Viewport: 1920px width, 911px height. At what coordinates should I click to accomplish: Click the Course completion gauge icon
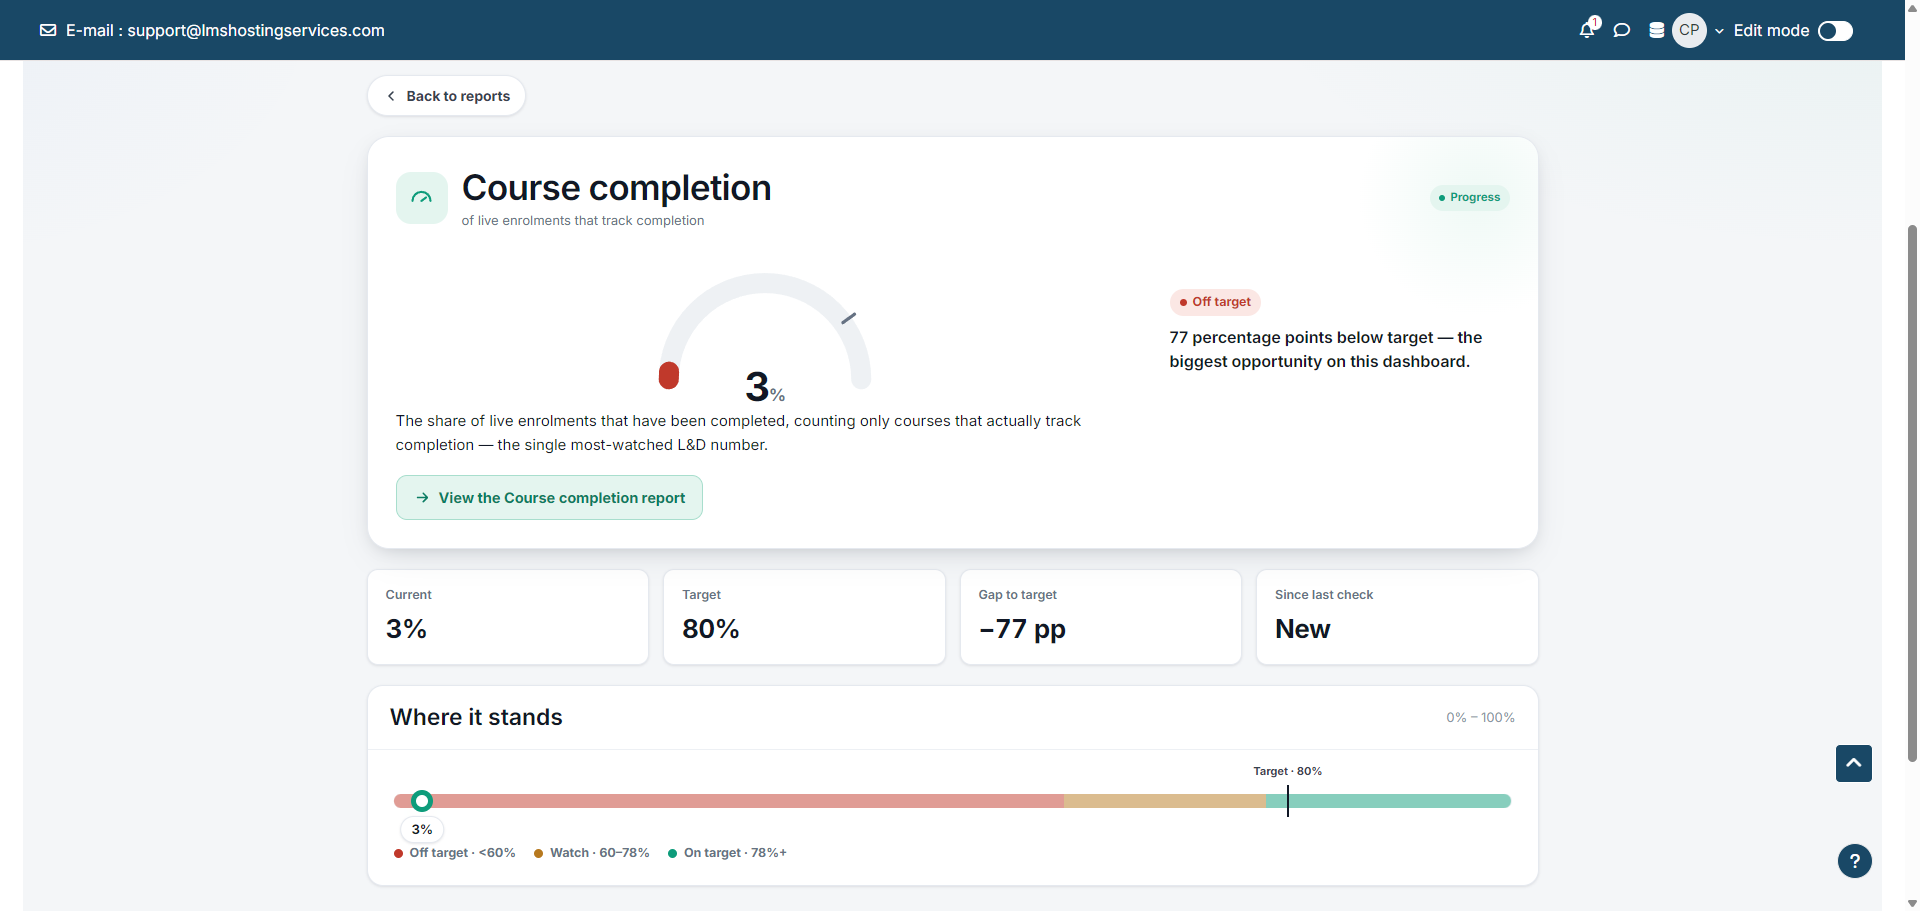click(422, 198)
